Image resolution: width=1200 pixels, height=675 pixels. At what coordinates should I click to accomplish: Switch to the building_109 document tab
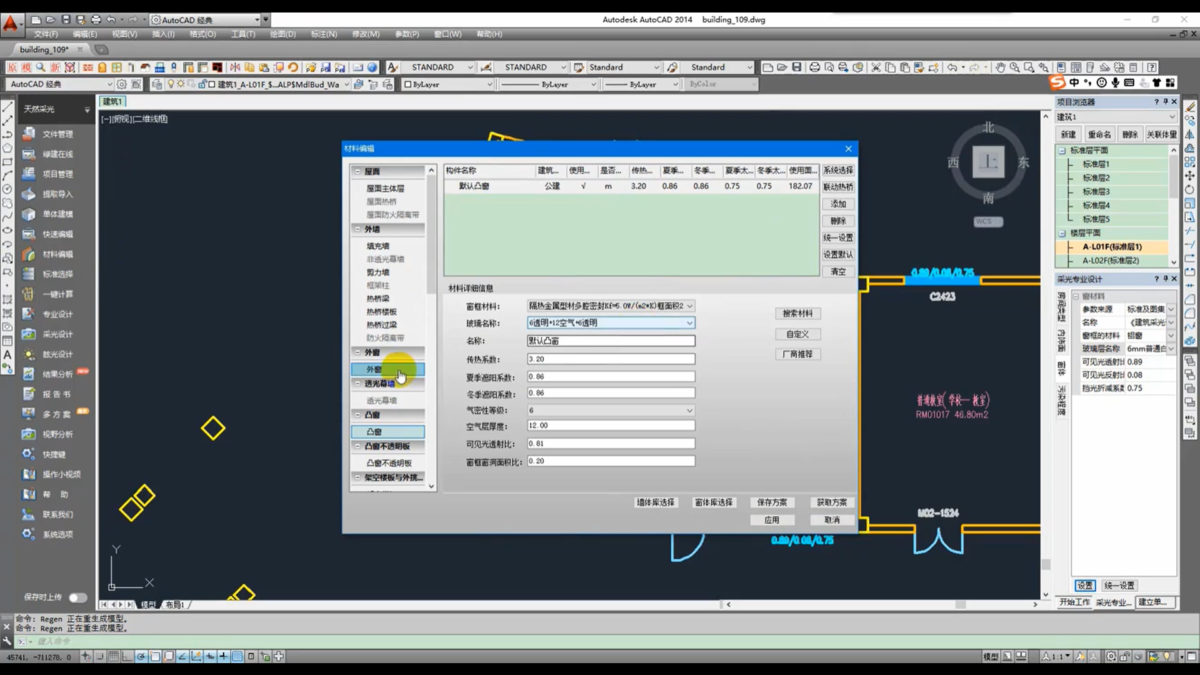coord(44,49)
